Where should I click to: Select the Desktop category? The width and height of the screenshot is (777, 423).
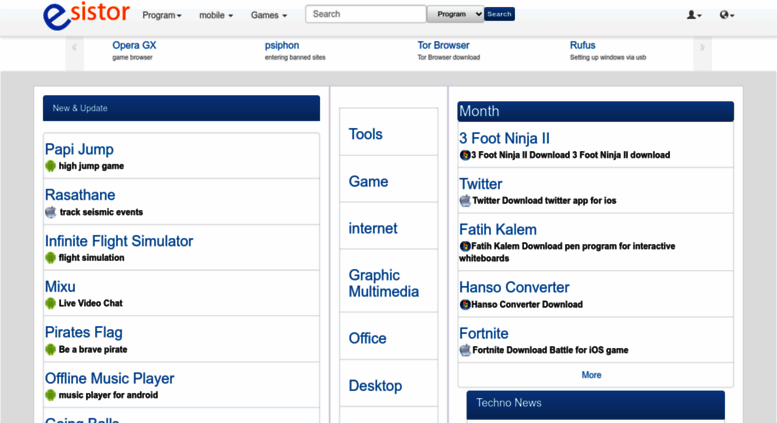tap(375, 386)
